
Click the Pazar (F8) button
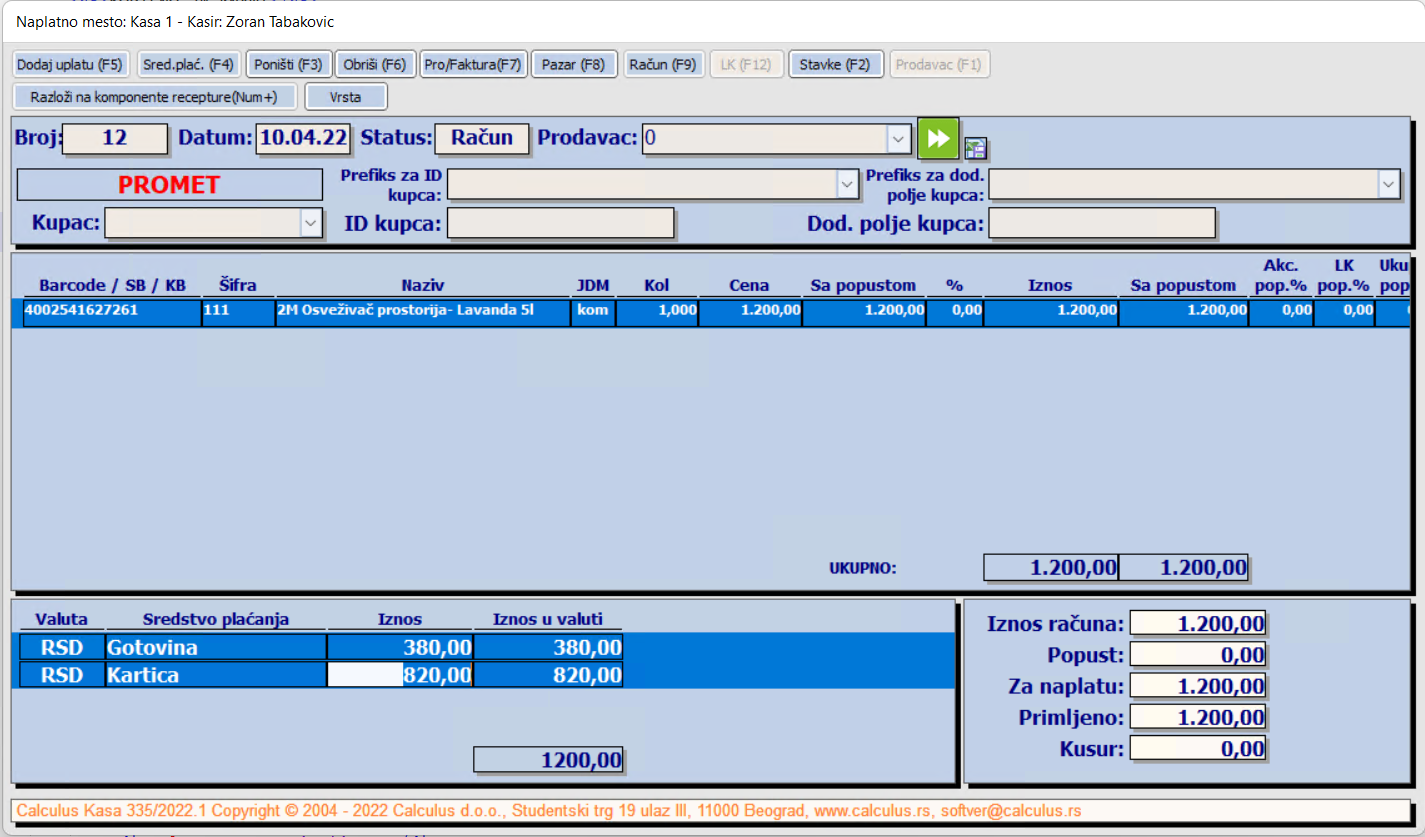click(574, 65)
